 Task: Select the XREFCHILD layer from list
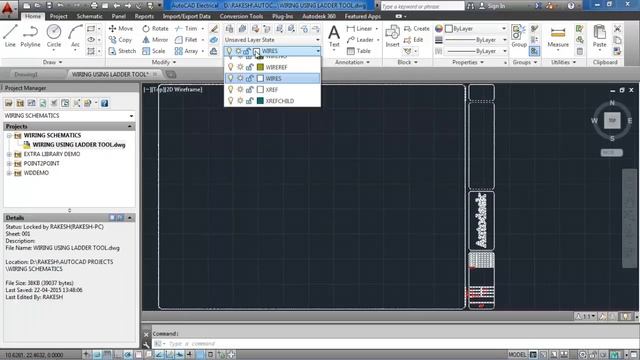point(272,100)
